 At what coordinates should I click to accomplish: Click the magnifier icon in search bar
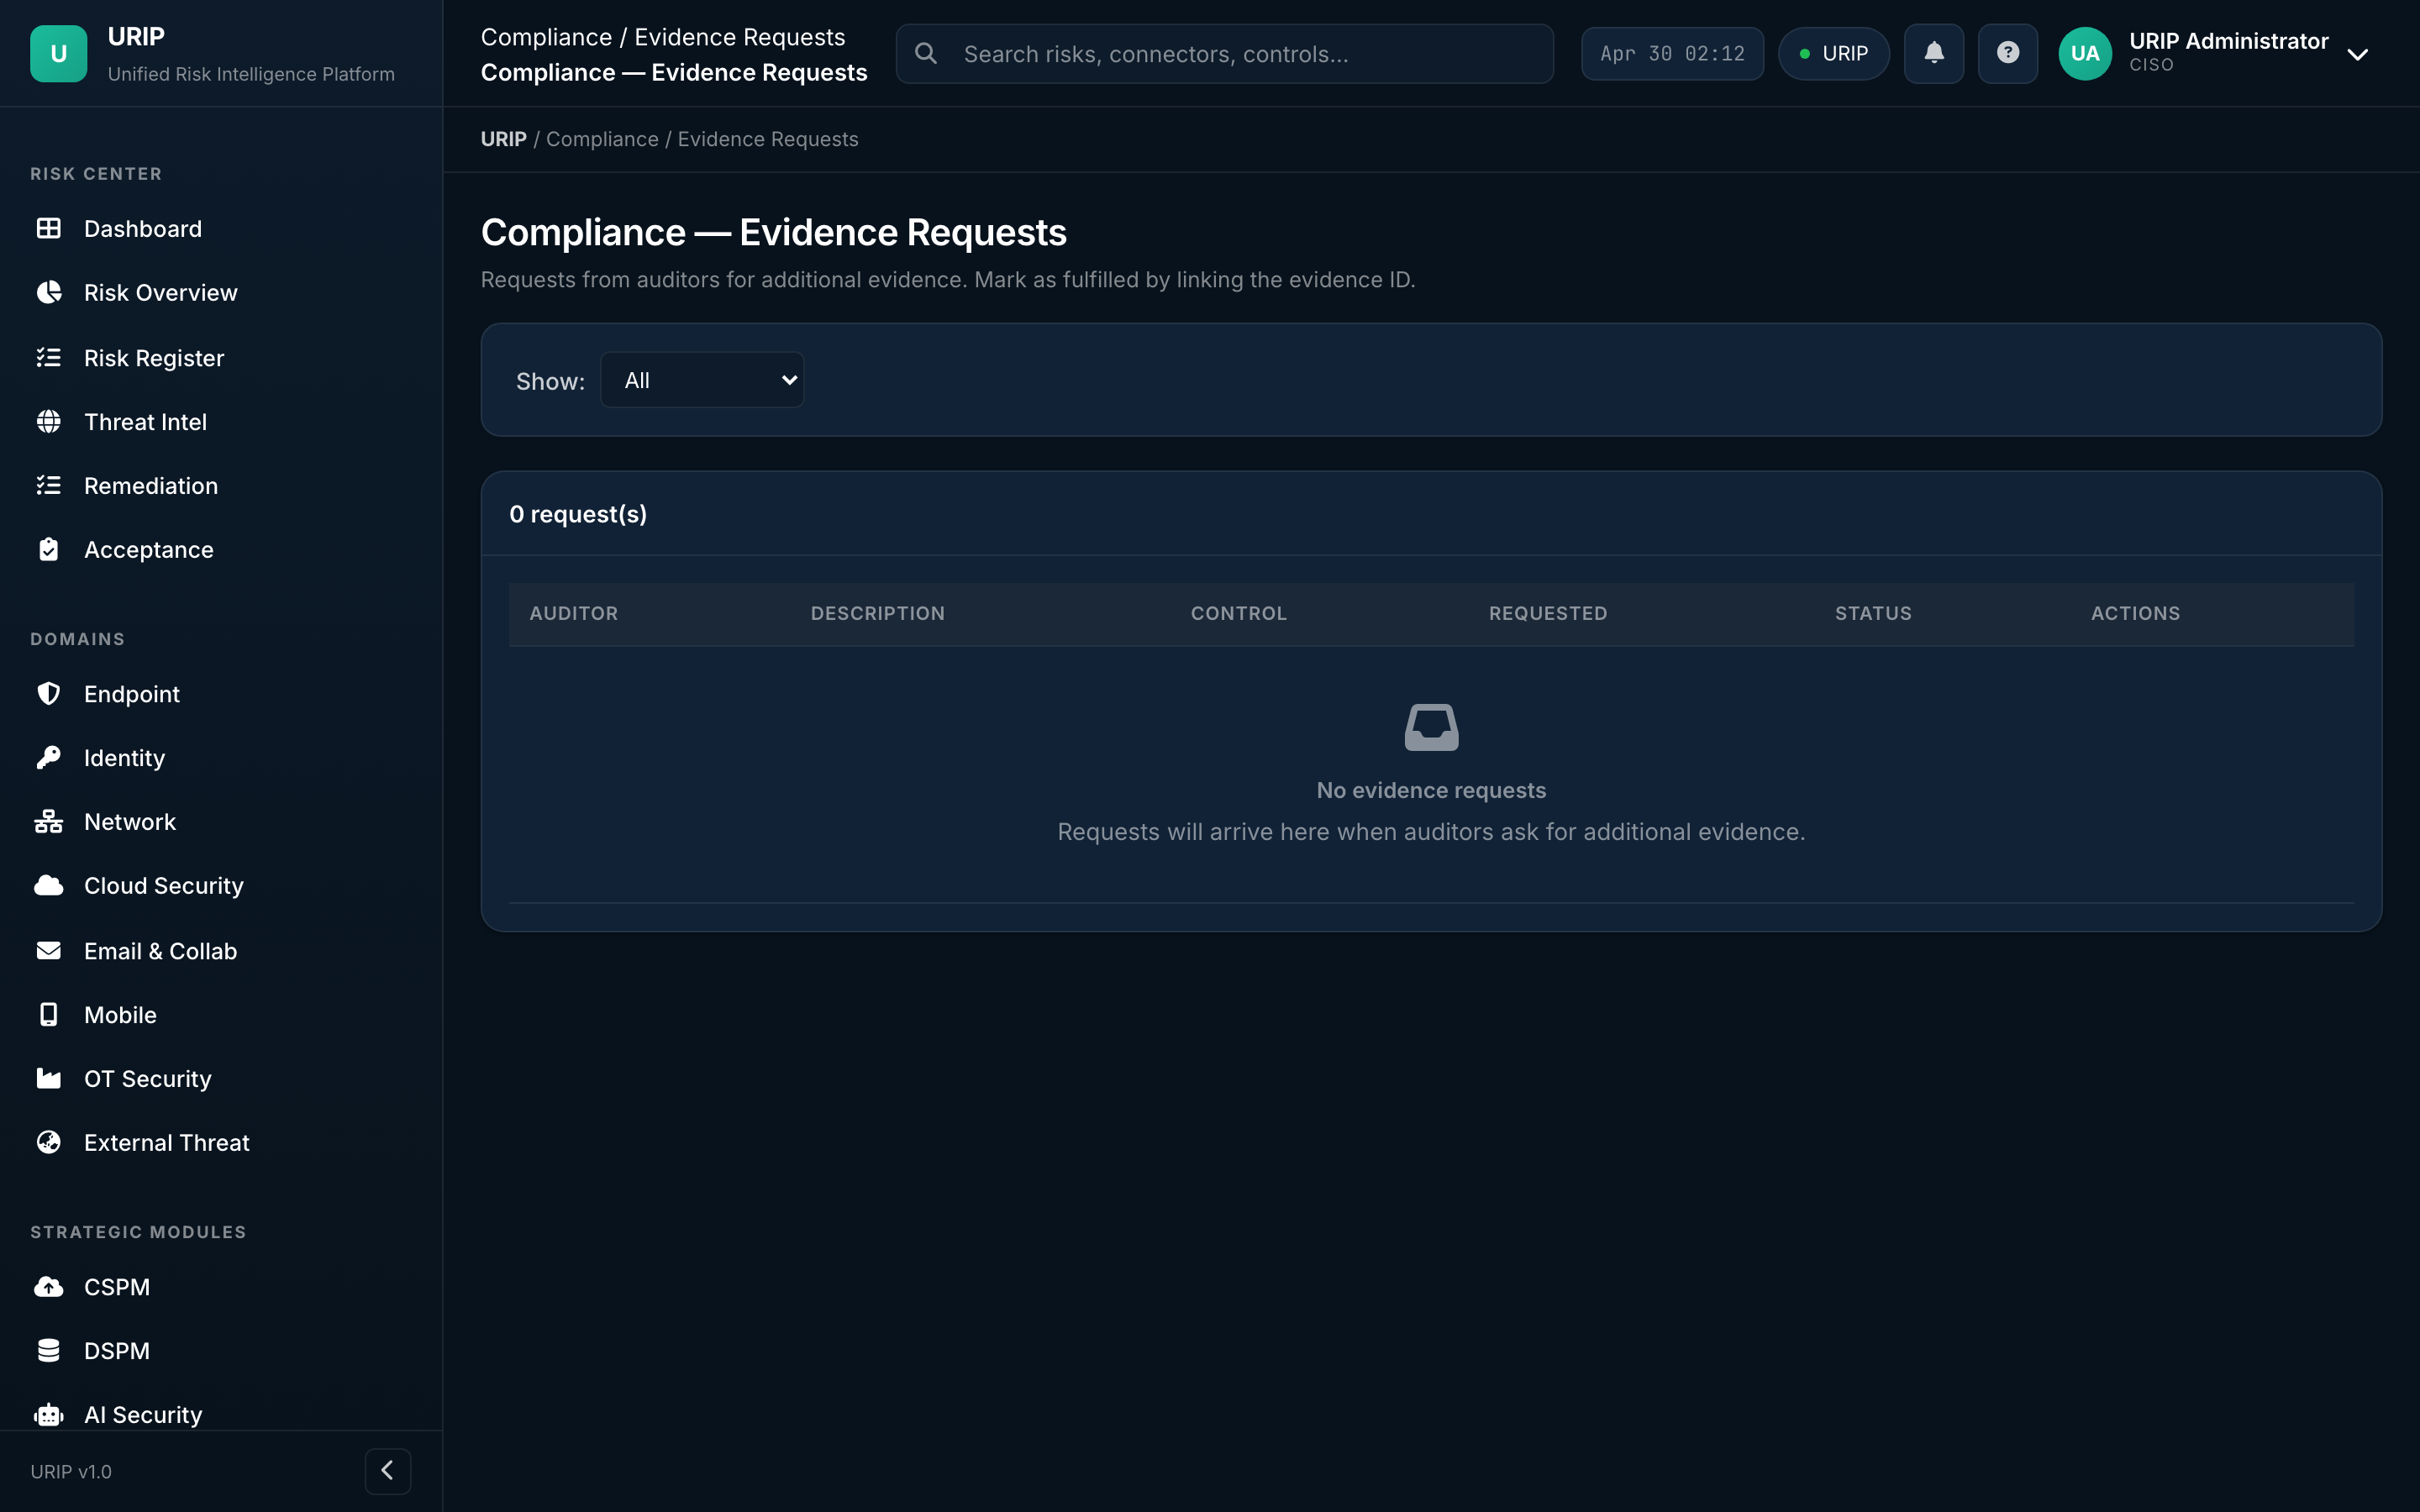(926, 53)
